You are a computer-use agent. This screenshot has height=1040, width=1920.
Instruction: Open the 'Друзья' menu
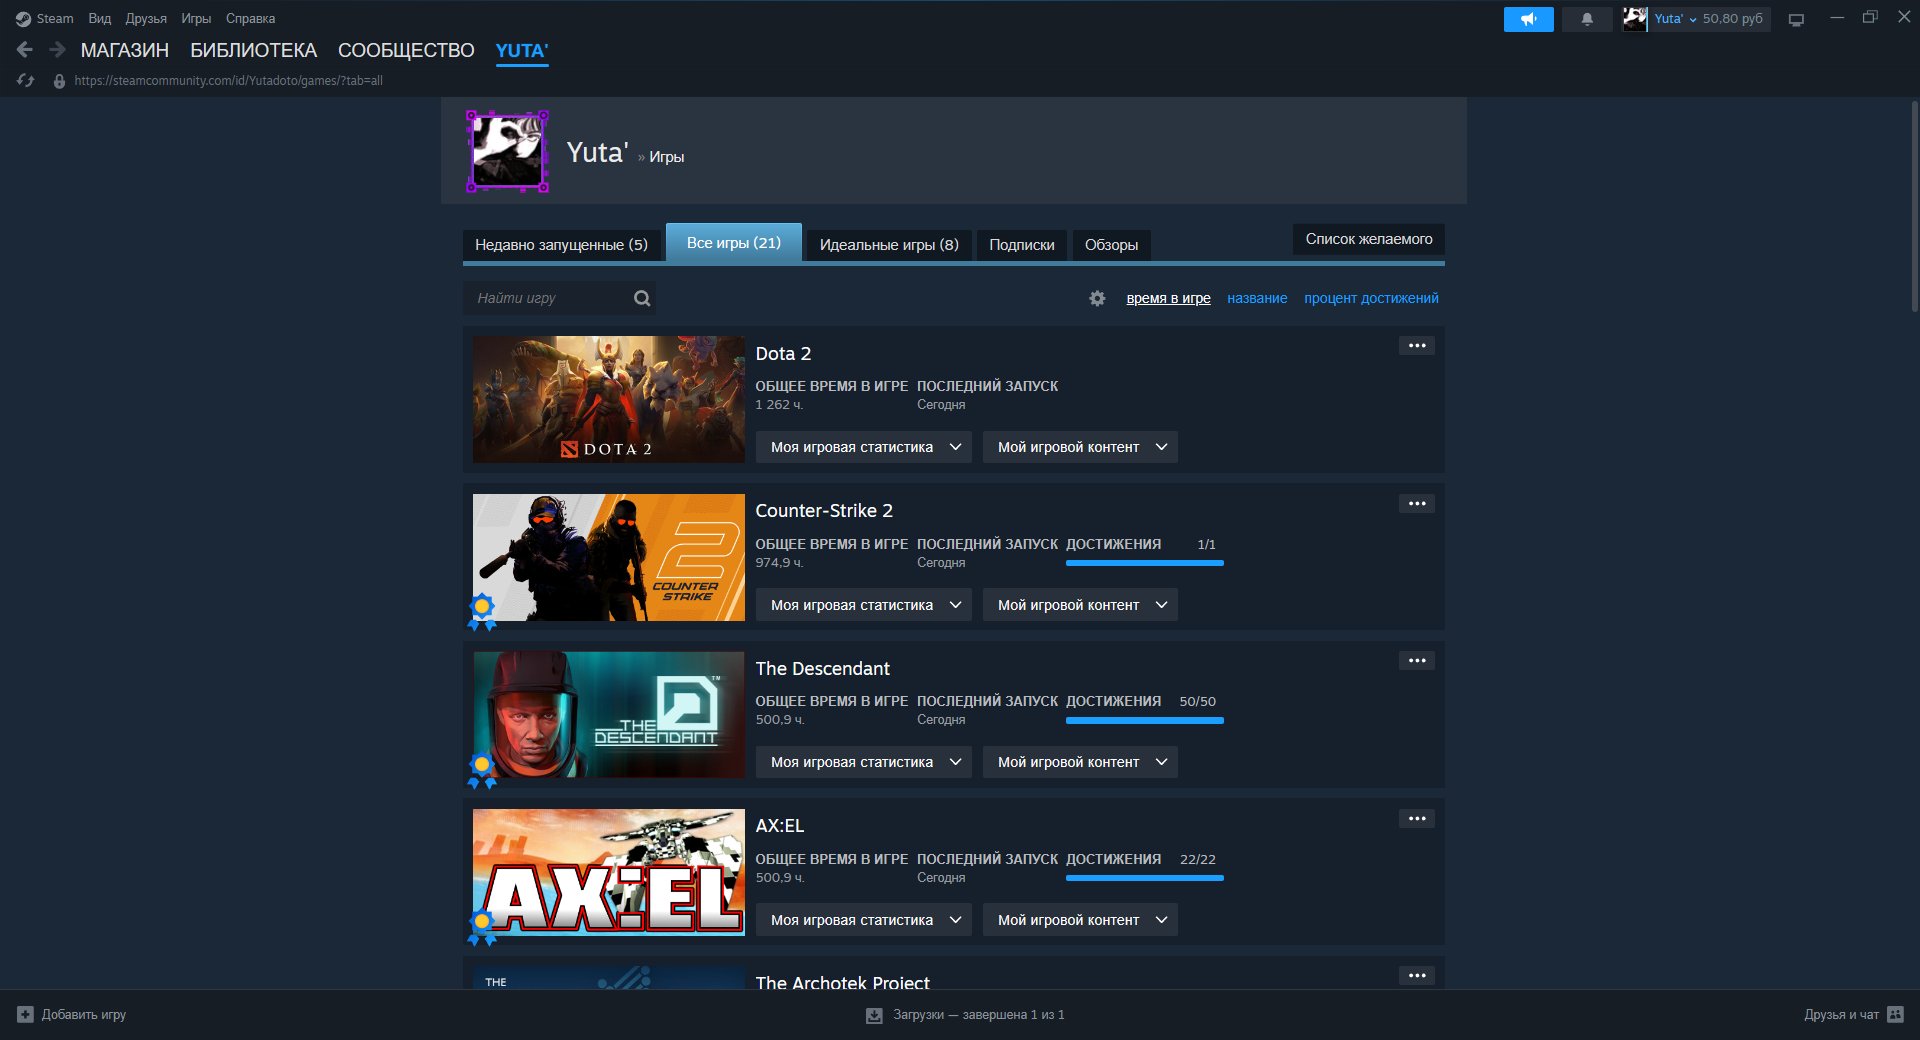pyautogui.click(x=146, y=18)
